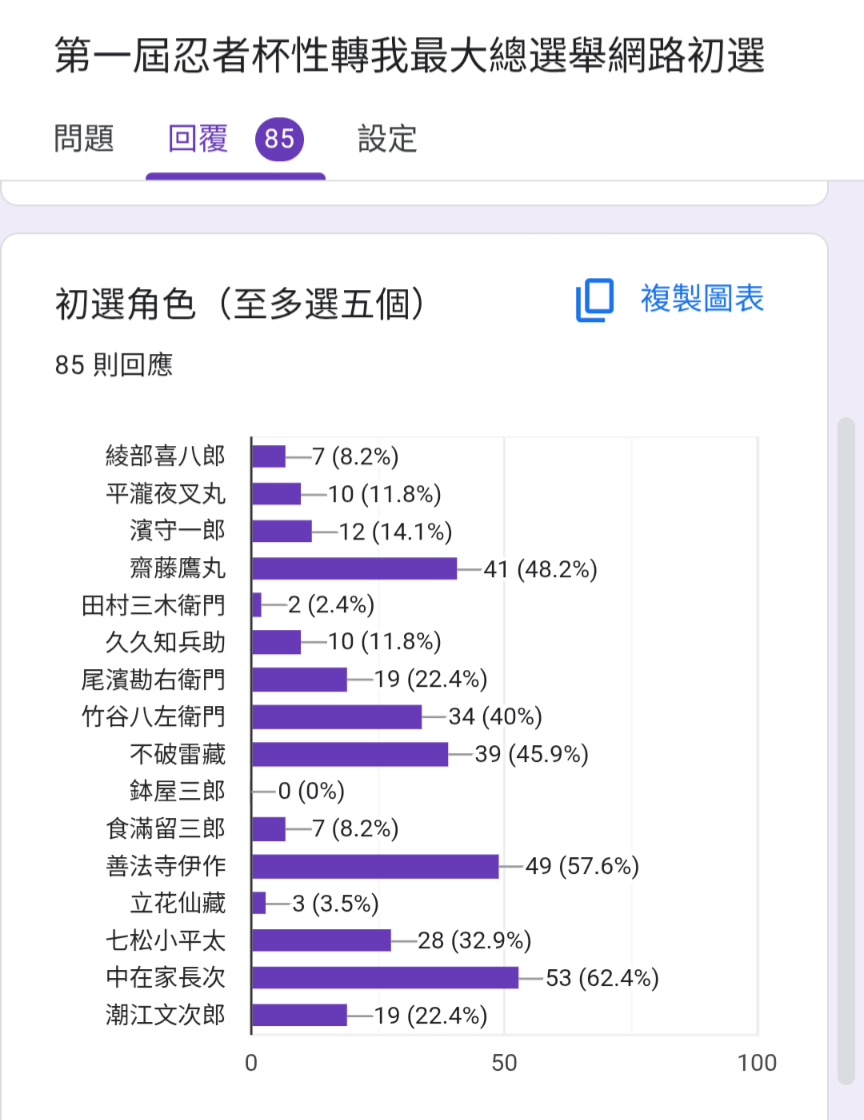Click the 尾濱勘右衛門 bar

pos(299,680)
